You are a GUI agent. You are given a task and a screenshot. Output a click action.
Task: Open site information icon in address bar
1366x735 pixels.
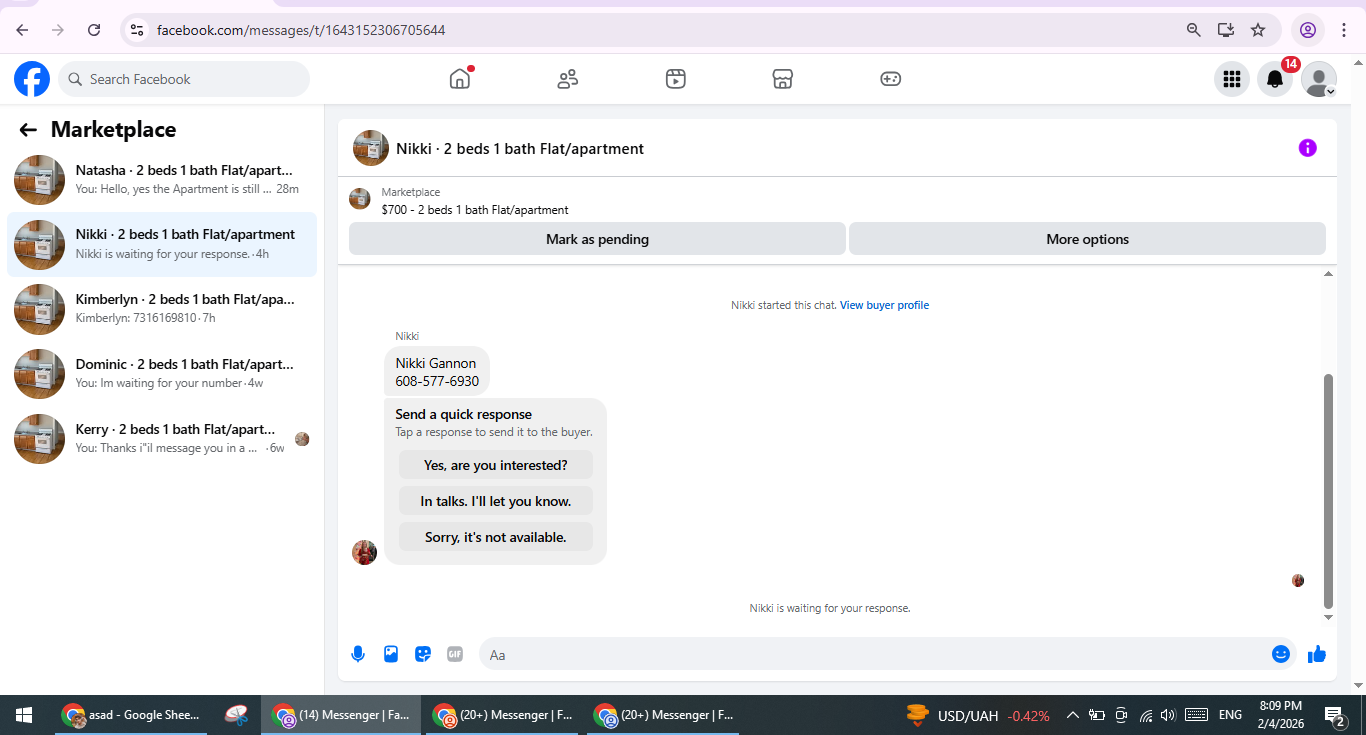coord(137,30)
